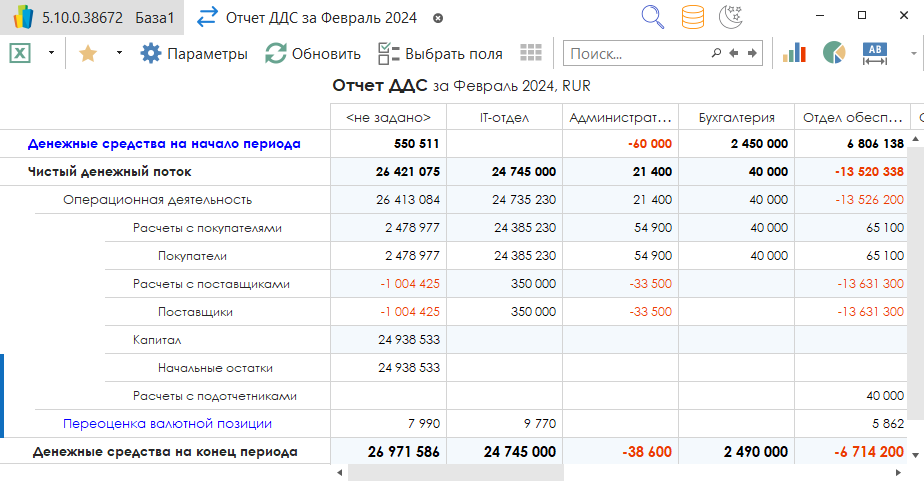
Task: Expand the toolbar overflow arrow at right
Action: click(x=913, y=53)
